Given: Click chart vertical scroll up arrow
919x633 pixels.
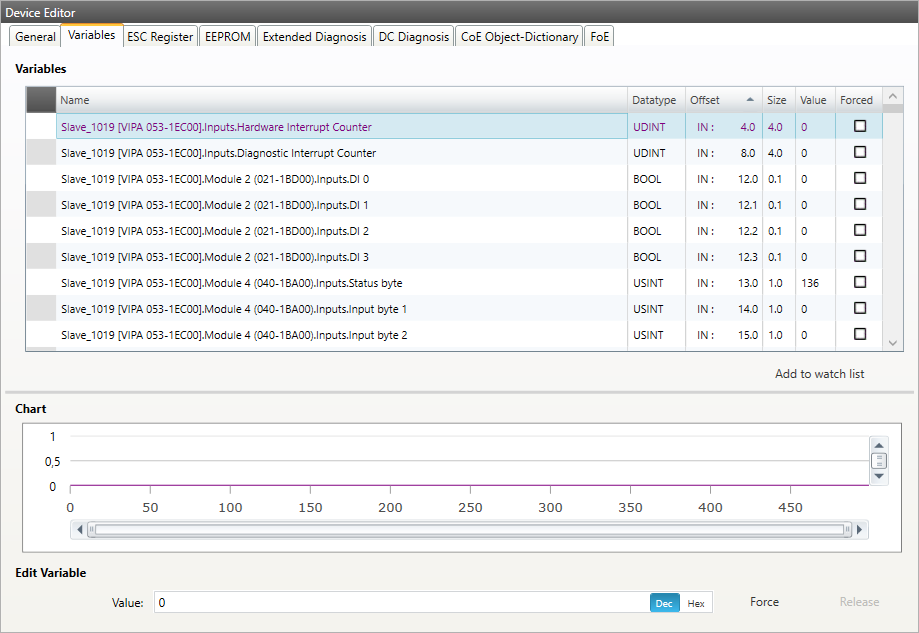Looking at the screenshot, I should pyautogui.click(x=879, y=445).
